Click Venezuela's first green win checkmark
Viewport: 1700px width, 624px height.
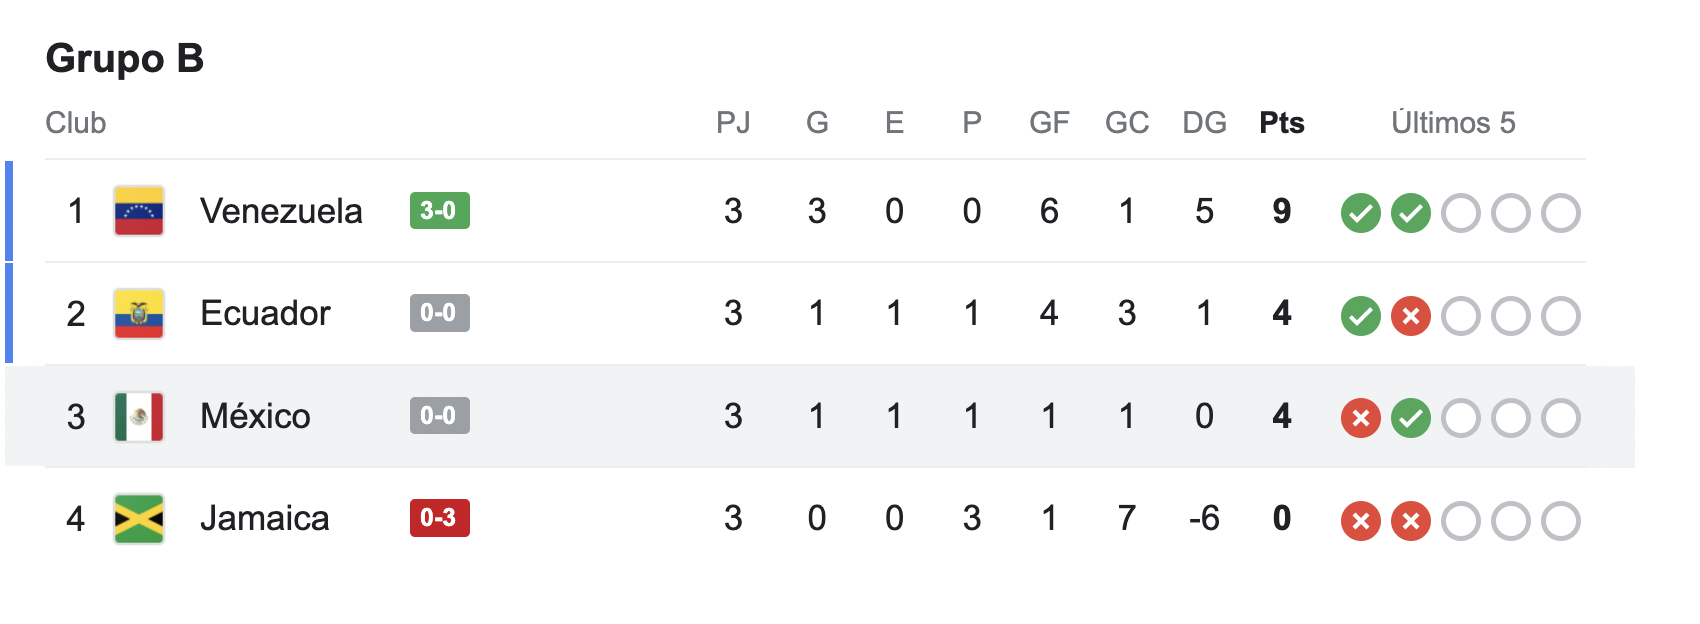pyautogui.click(x=1360, y=213)
